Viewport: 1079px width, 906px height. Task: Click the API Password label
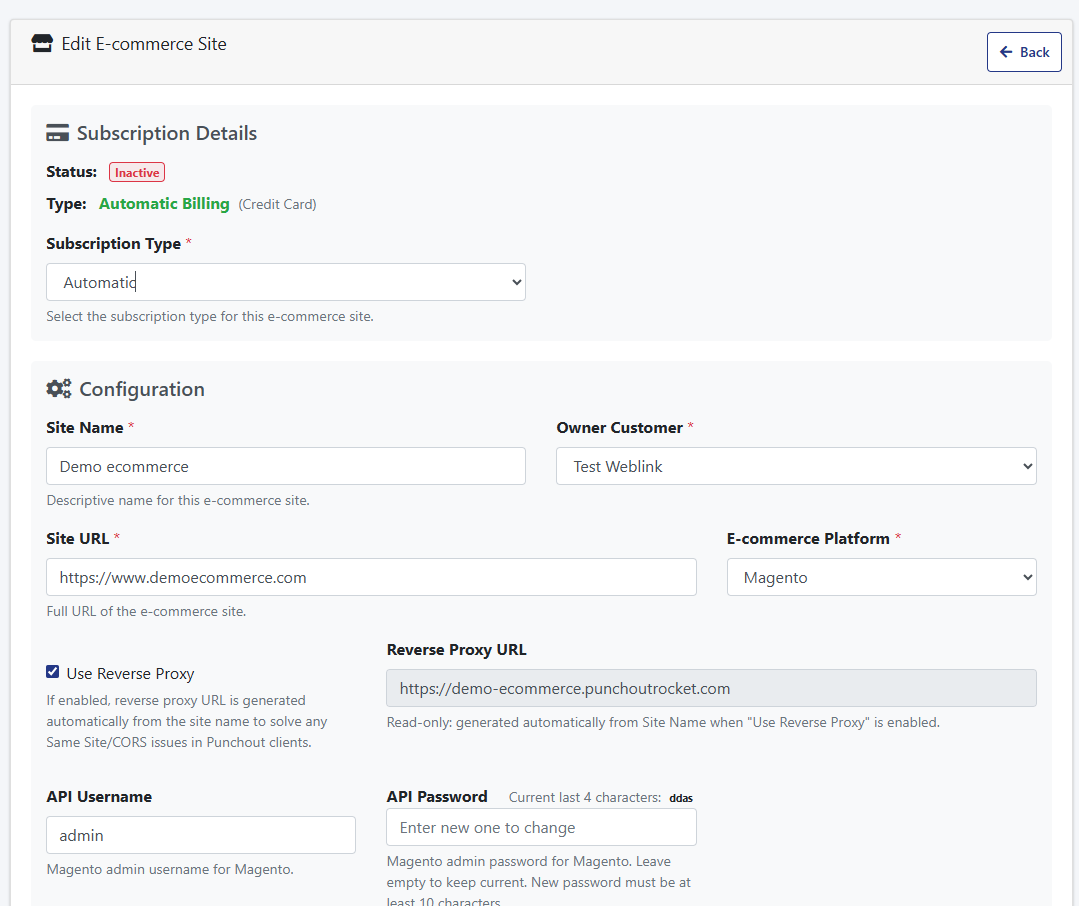[x=437, y=797]
